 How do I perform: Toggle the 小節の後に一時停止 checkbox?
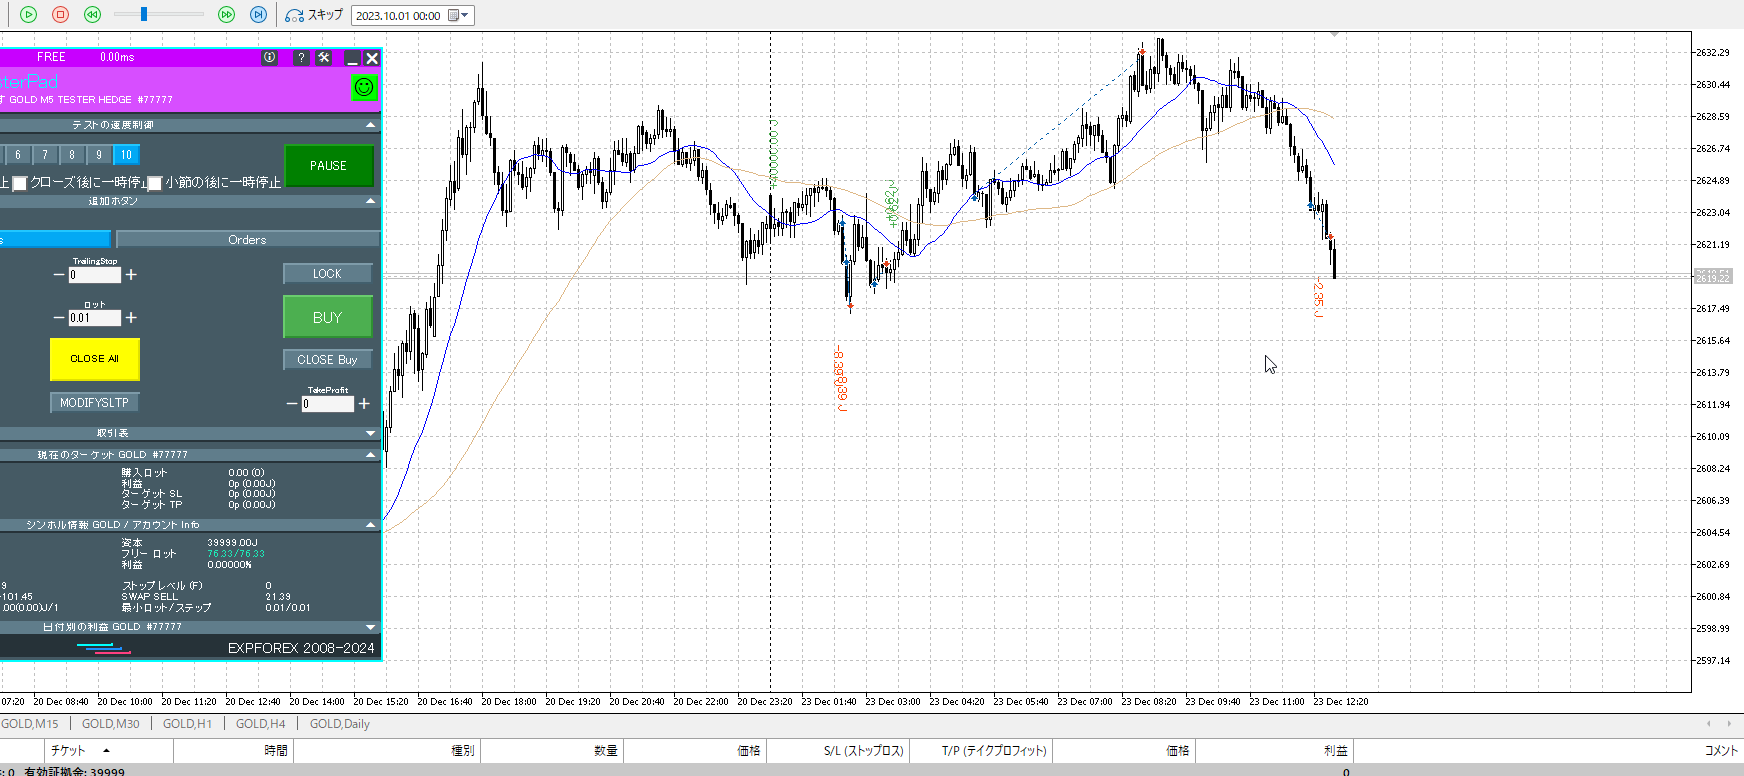155,183
